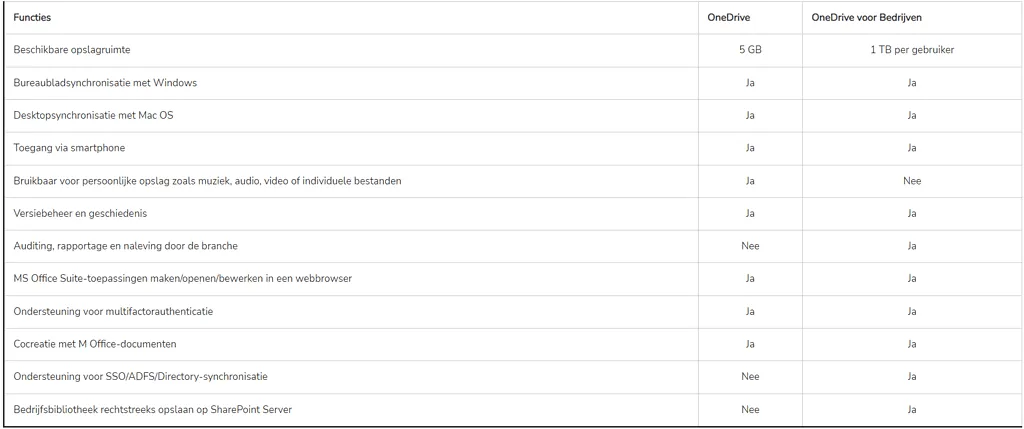
Task: Click the "OneDrive" column header
Action: tap(730, 17)
